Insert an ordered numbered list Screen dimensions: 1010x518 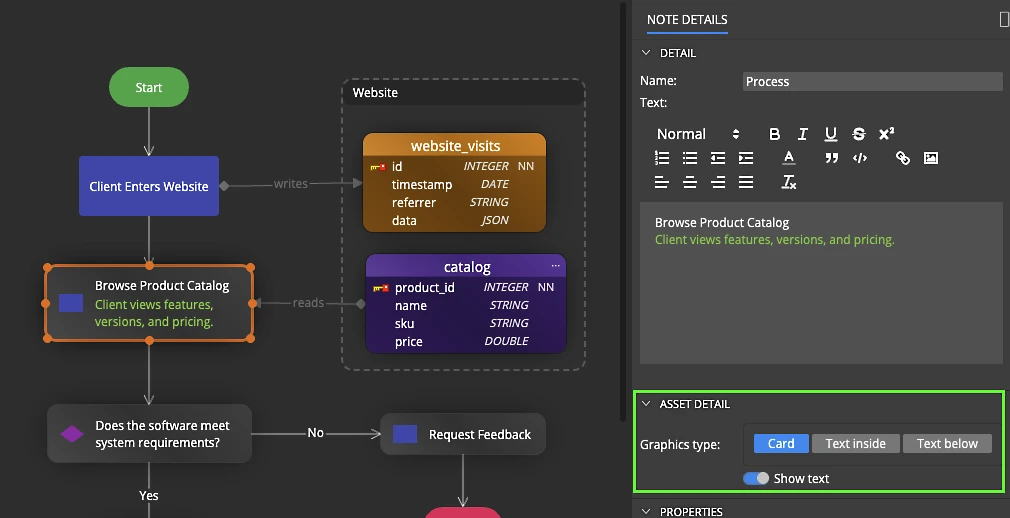pos(662,158)
